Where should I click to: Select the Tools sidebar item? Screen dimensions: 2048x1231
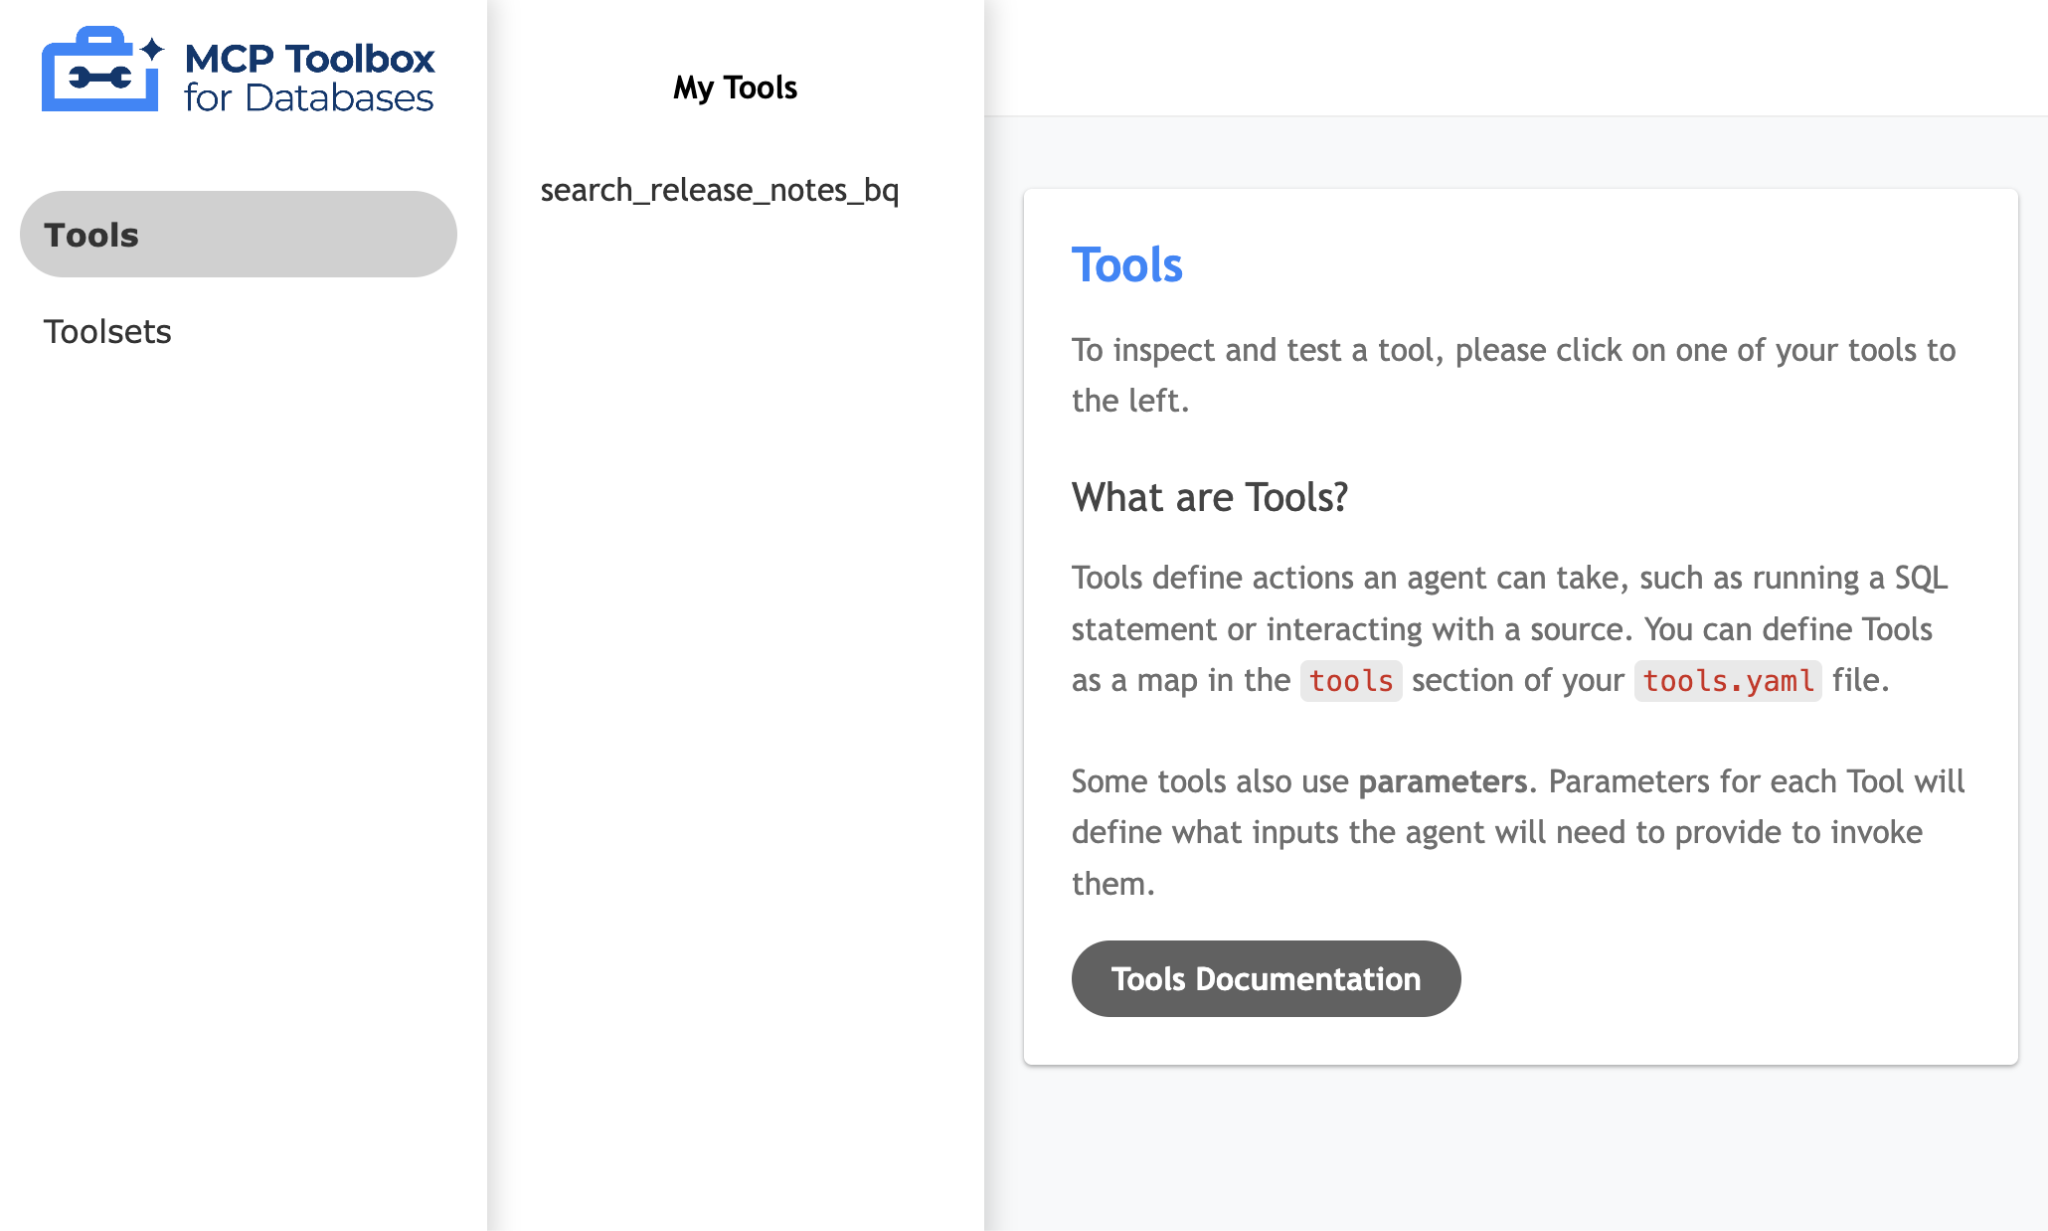pyautogui.click(x=238, y=234)
